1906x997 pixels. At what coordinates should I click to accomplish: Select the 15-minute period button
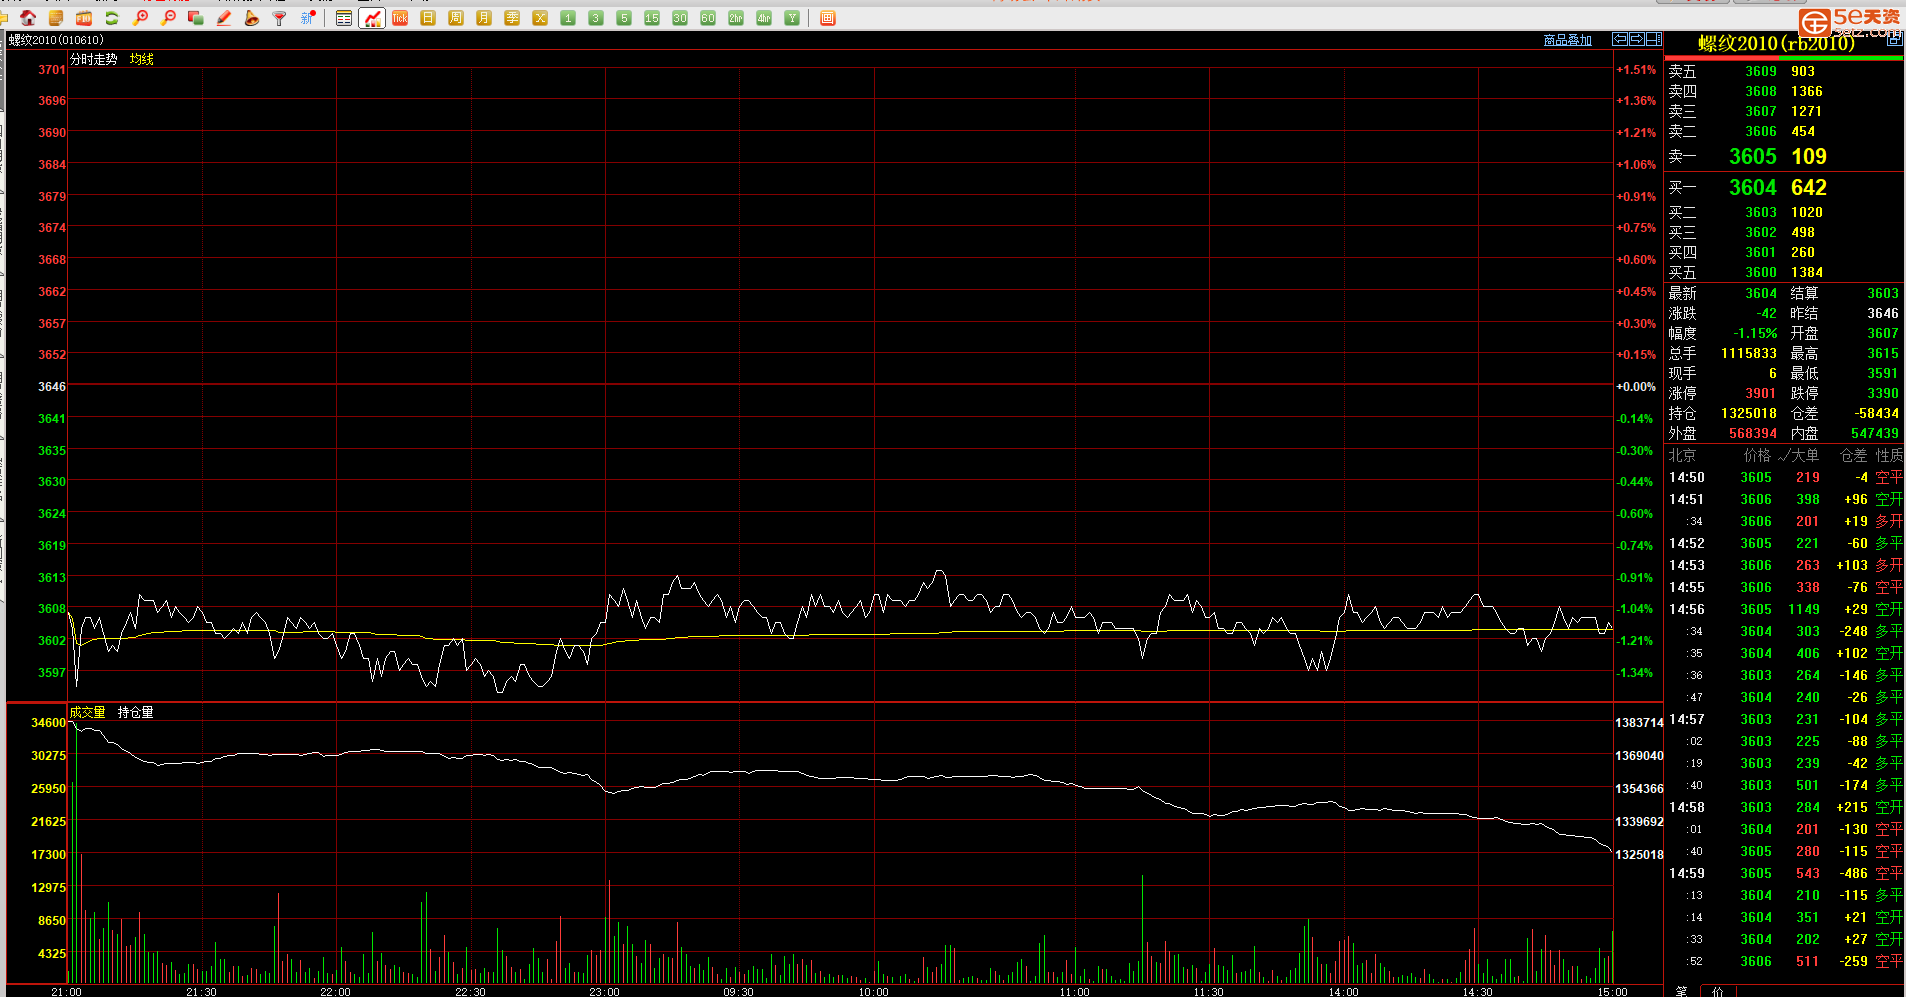(x=652, y=18)
